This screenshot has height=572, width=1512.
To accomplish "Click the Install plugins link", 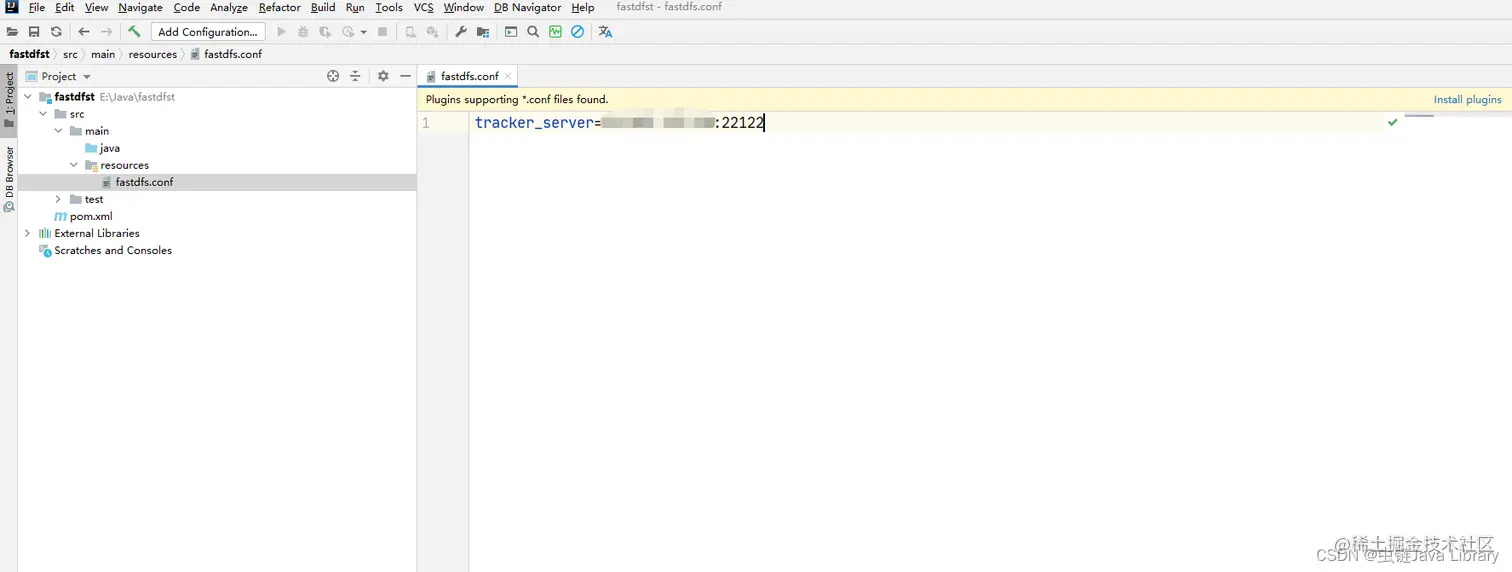I will [1467, 99].
